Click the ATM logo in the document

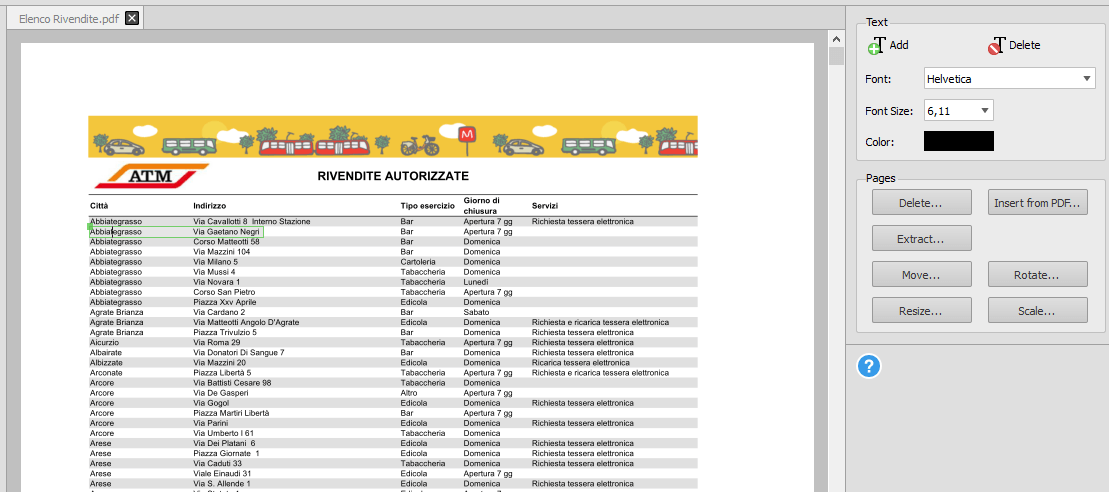(x=152, y=175)
